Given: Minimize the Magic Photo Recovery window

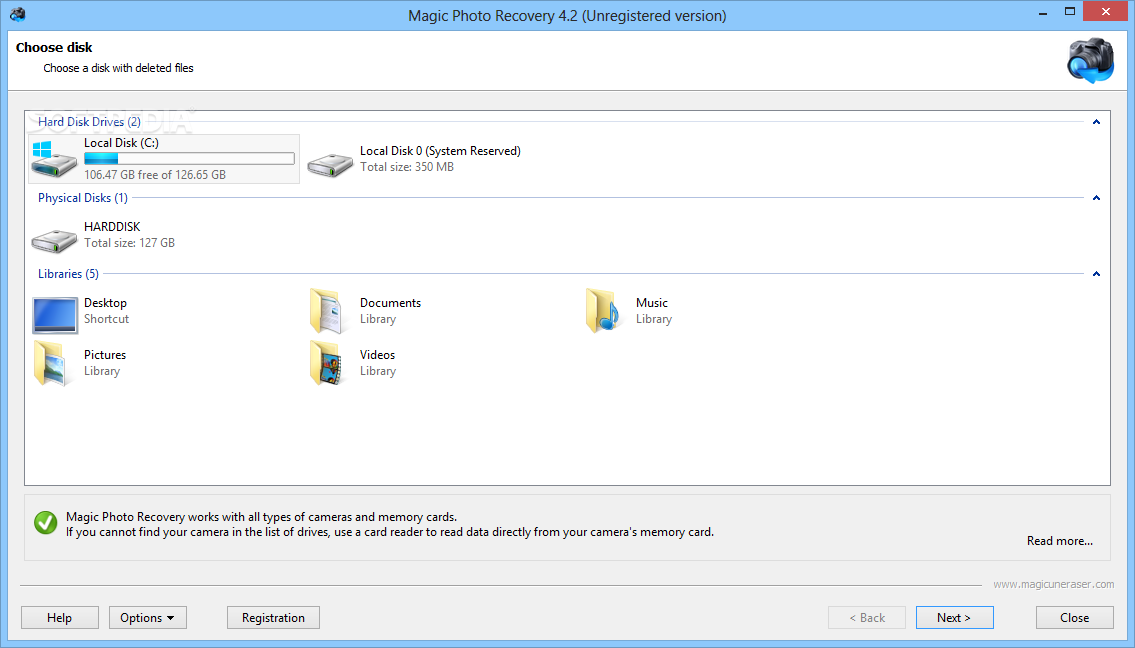Looking at the screenshot, I should pyautogui.click(x=1042, y=12).
